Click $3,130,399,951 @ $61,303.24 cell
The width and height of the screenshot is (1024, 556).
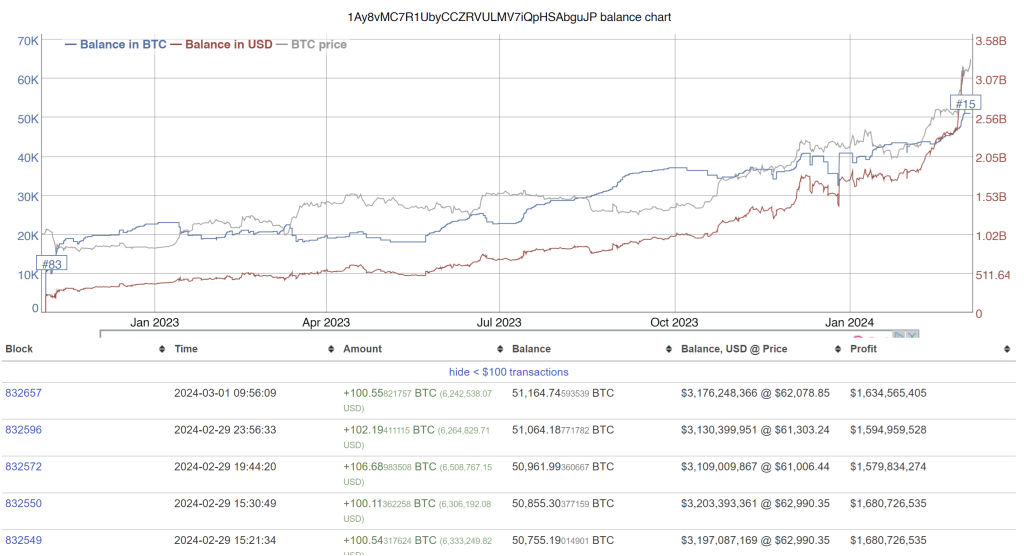point(756,430)
